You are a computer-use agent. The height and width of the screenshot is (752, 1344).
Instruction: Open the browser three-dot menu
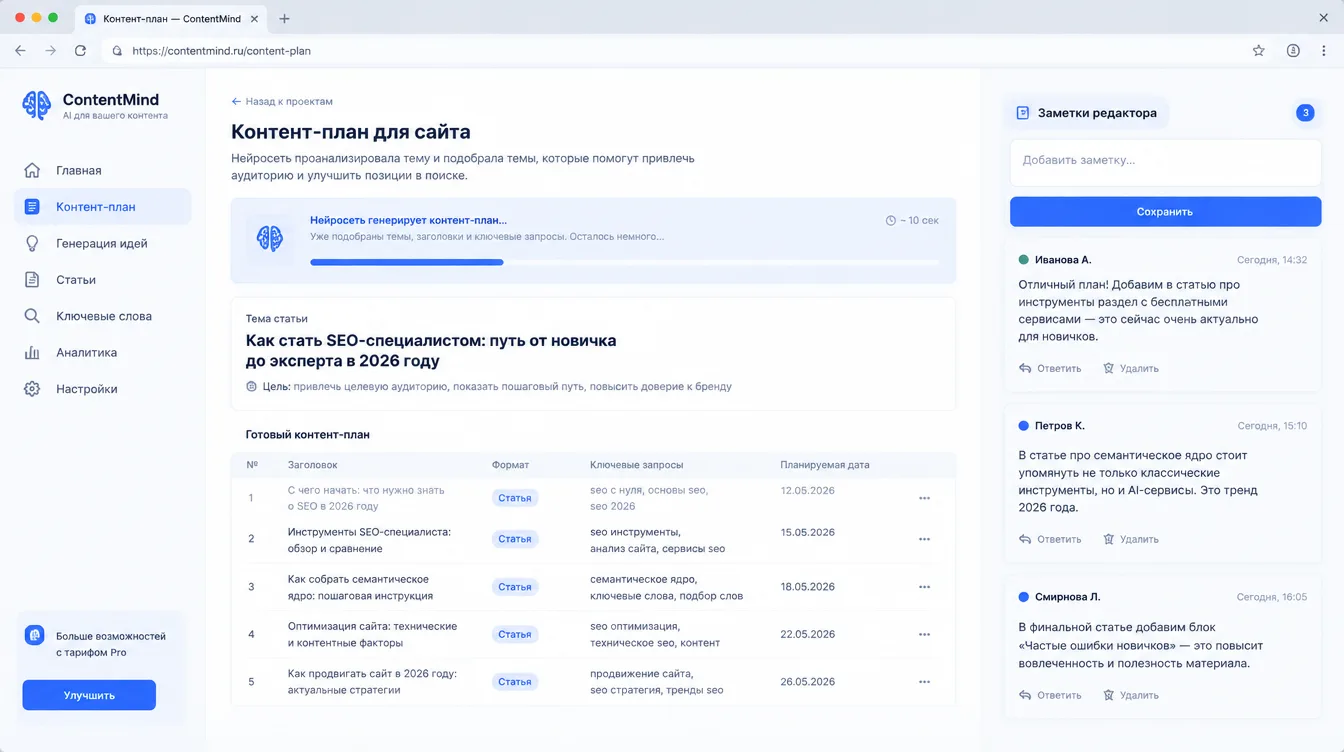point(1324,51)
